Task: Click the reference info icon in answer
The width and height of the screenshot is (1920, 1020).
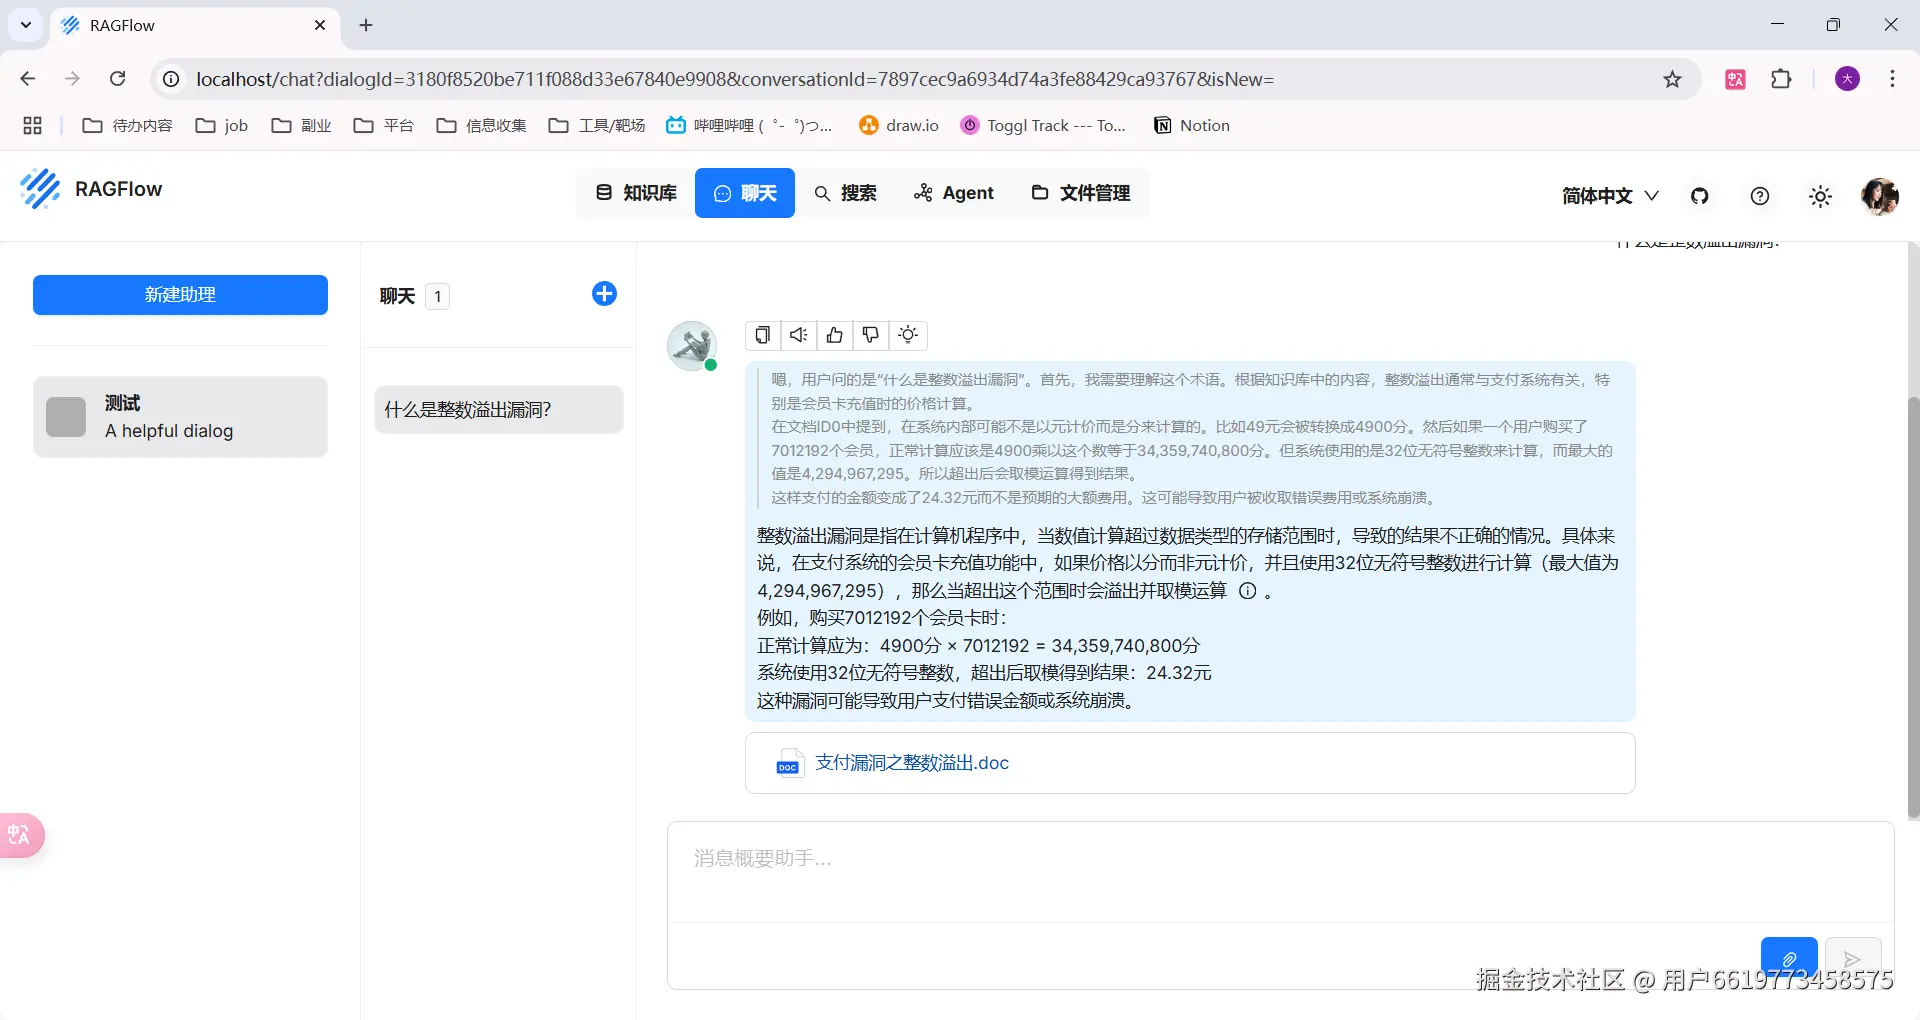Action: pyautogui.click(x=1248, y=591)
